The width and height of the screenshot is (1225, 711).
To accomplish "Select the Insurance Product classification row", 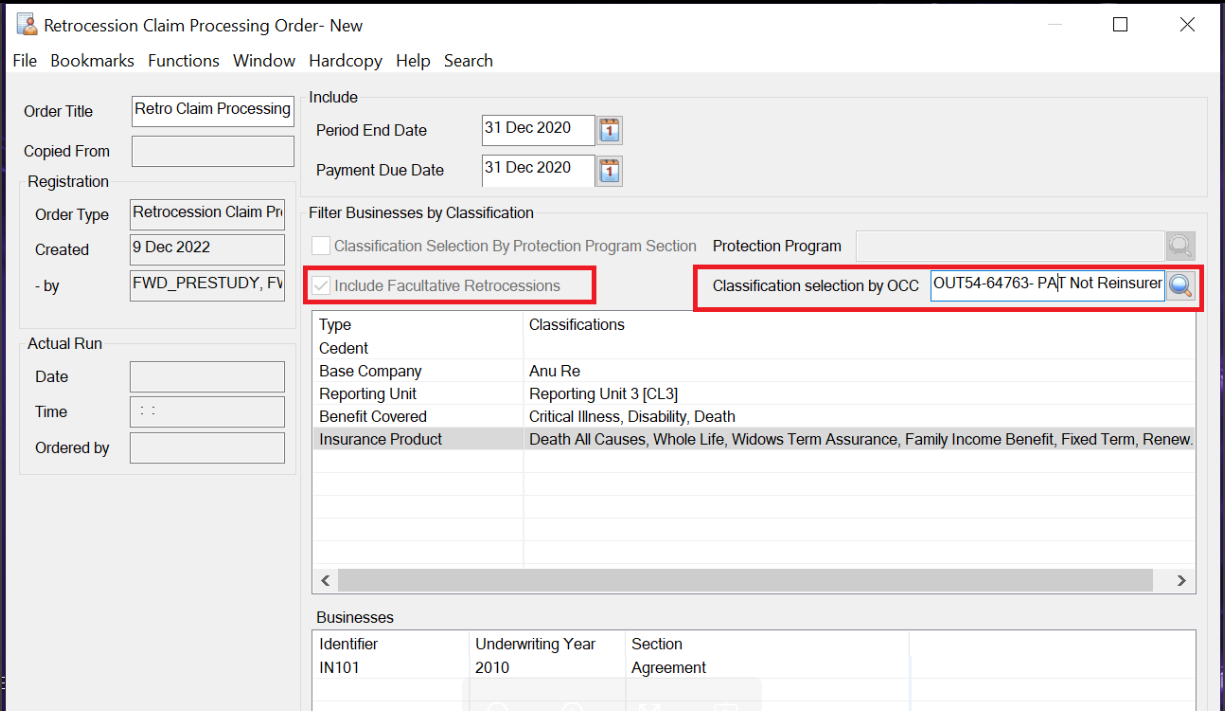I will click(x=380, y=439).
